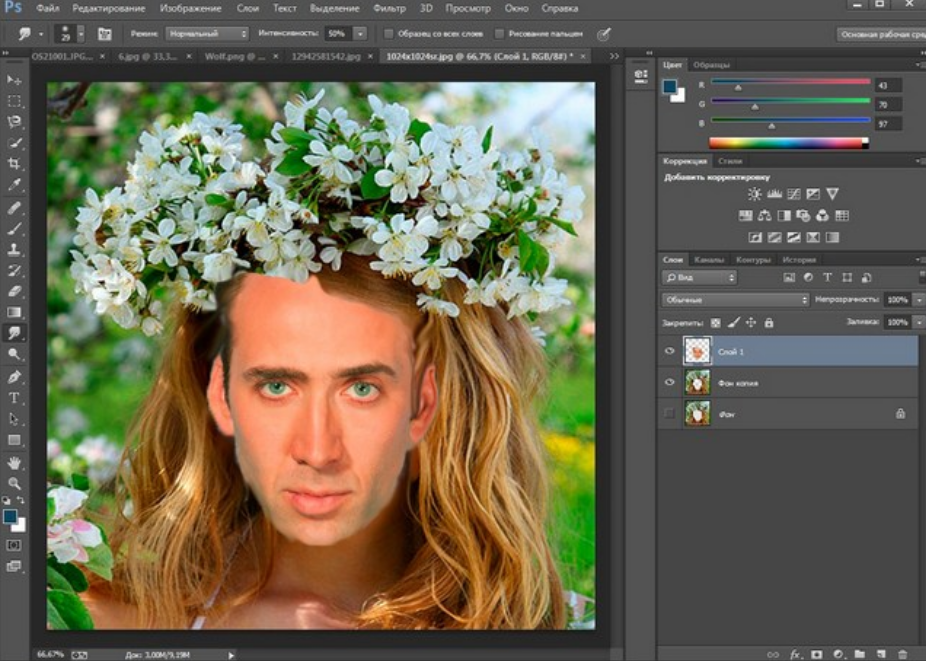Hide the Слой 1 layer

[x=669, y=351]
